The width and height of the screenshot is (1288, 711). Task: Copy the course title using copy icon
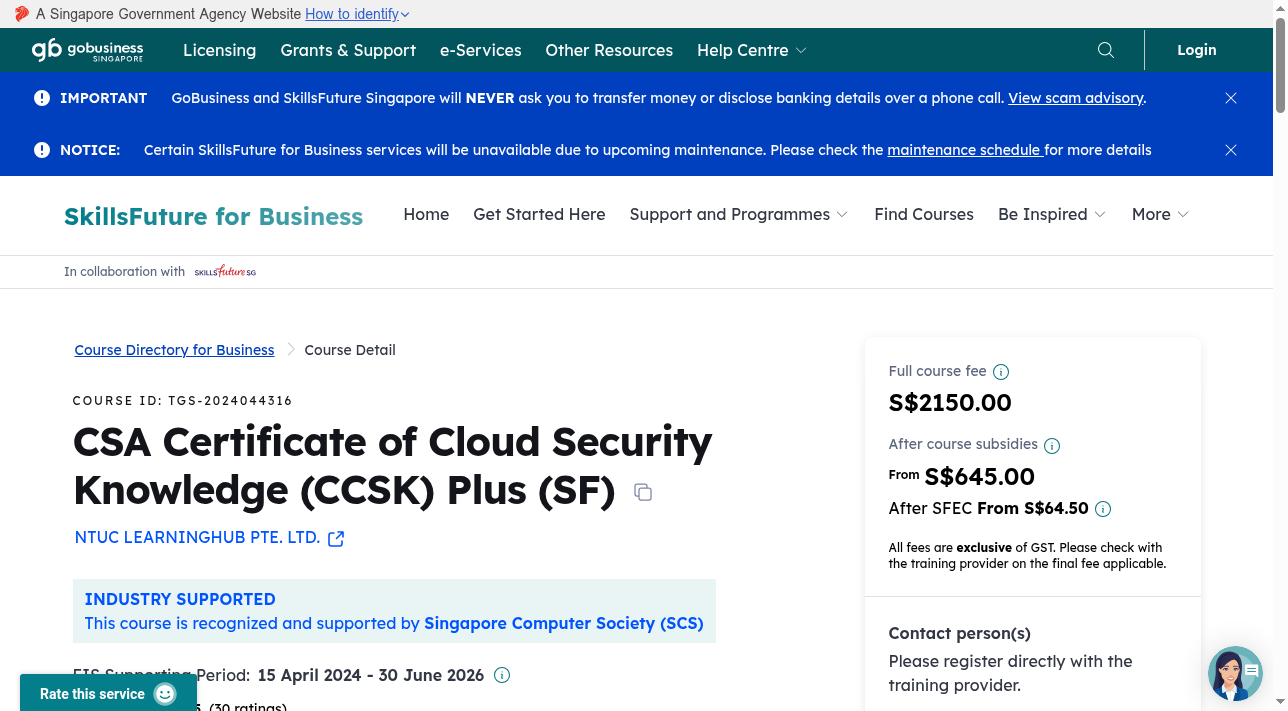pos(643,492)
